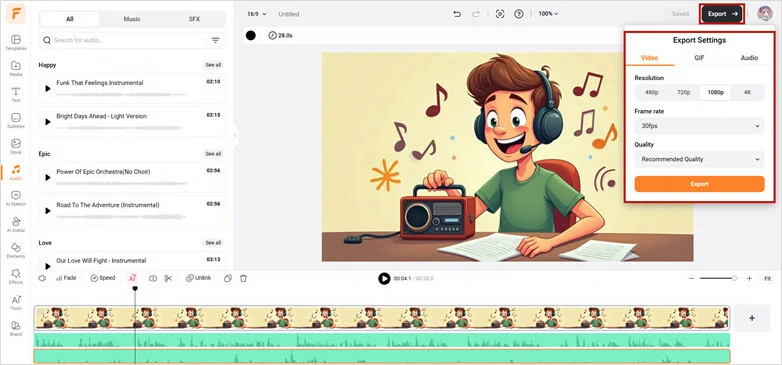Open the Brand kit panel
Image resolution: width=782 pixels, height=365 pixels.
(x=16, y=328)
